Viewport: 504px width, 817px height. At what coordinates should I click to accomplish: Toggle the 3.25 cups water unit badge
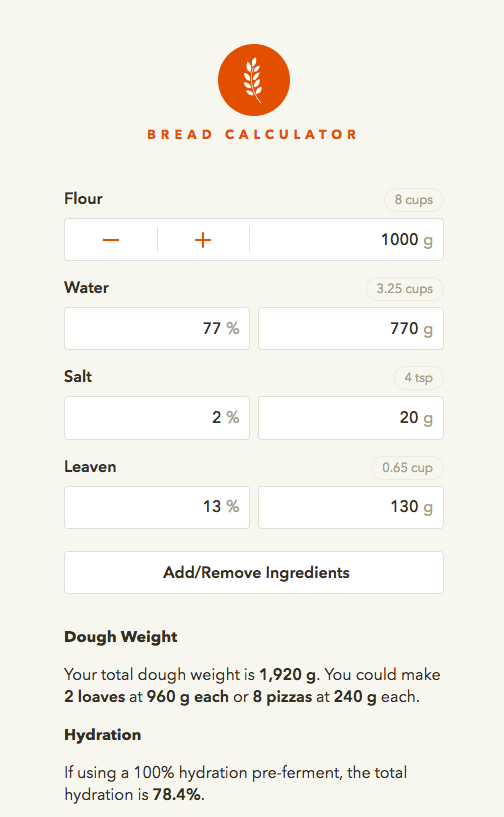404,289
